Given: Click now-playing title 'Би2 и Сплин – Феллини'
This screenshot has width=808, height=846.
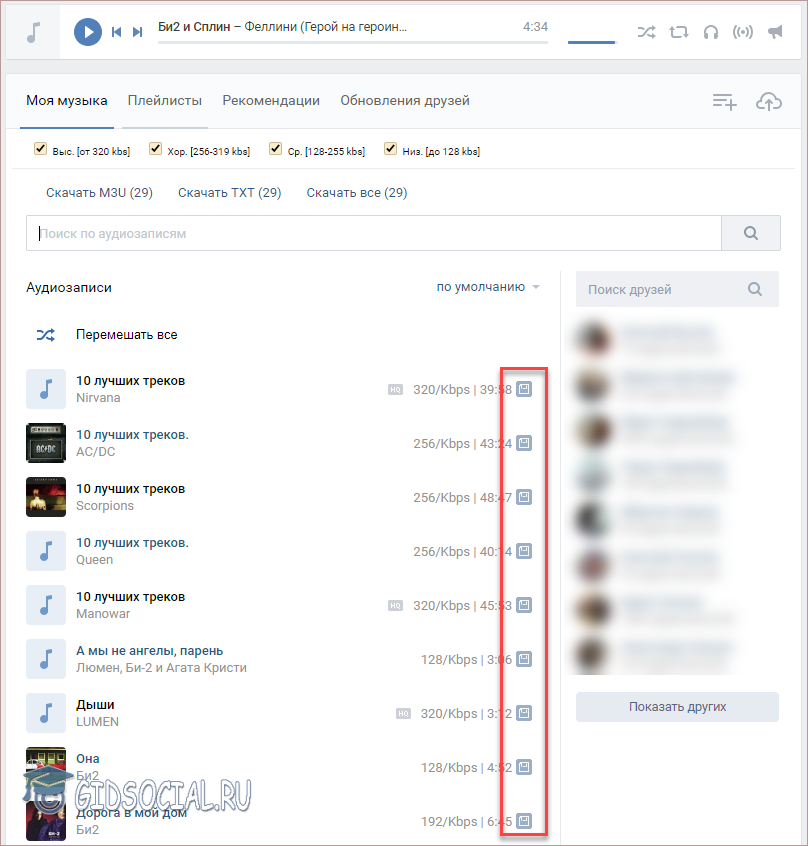Looking at the screenshot, I should click(x=283, y=26).
